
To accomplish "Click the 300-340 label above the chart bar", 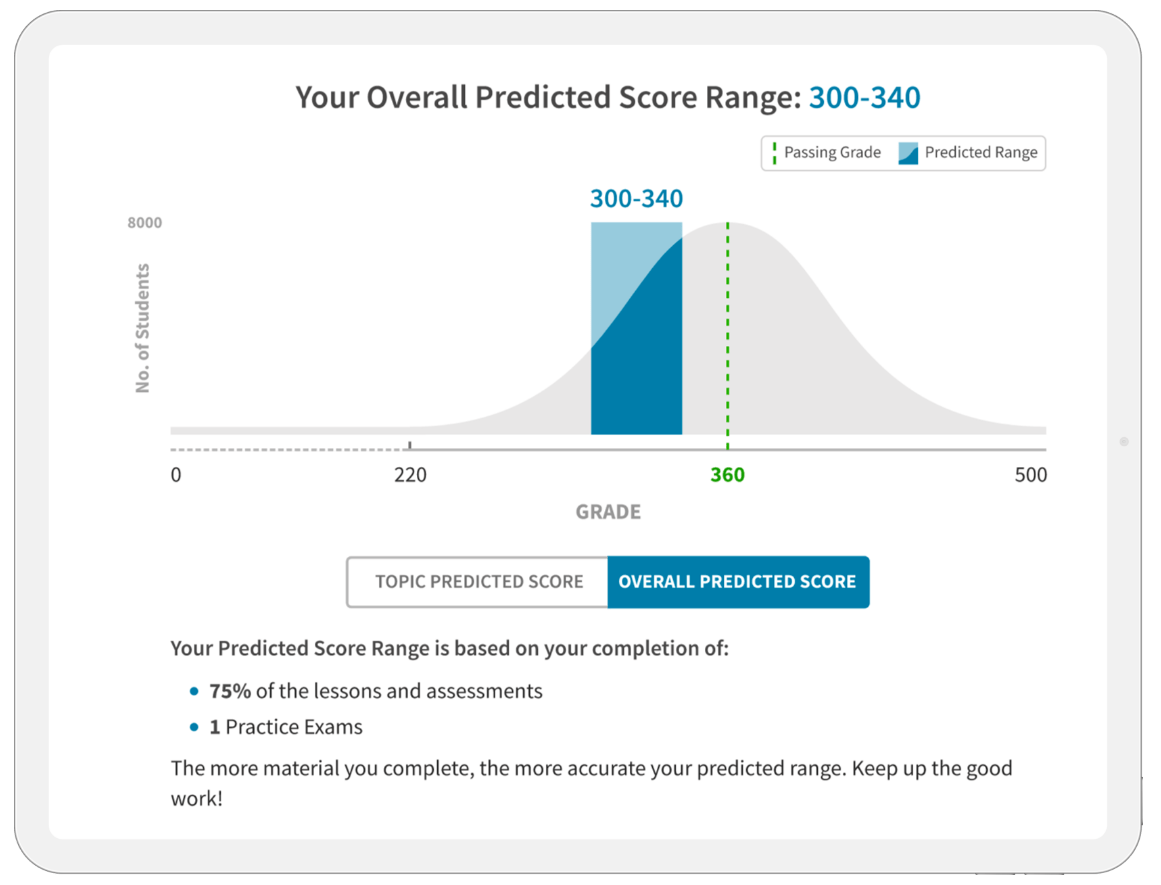I will pos(636,199).
